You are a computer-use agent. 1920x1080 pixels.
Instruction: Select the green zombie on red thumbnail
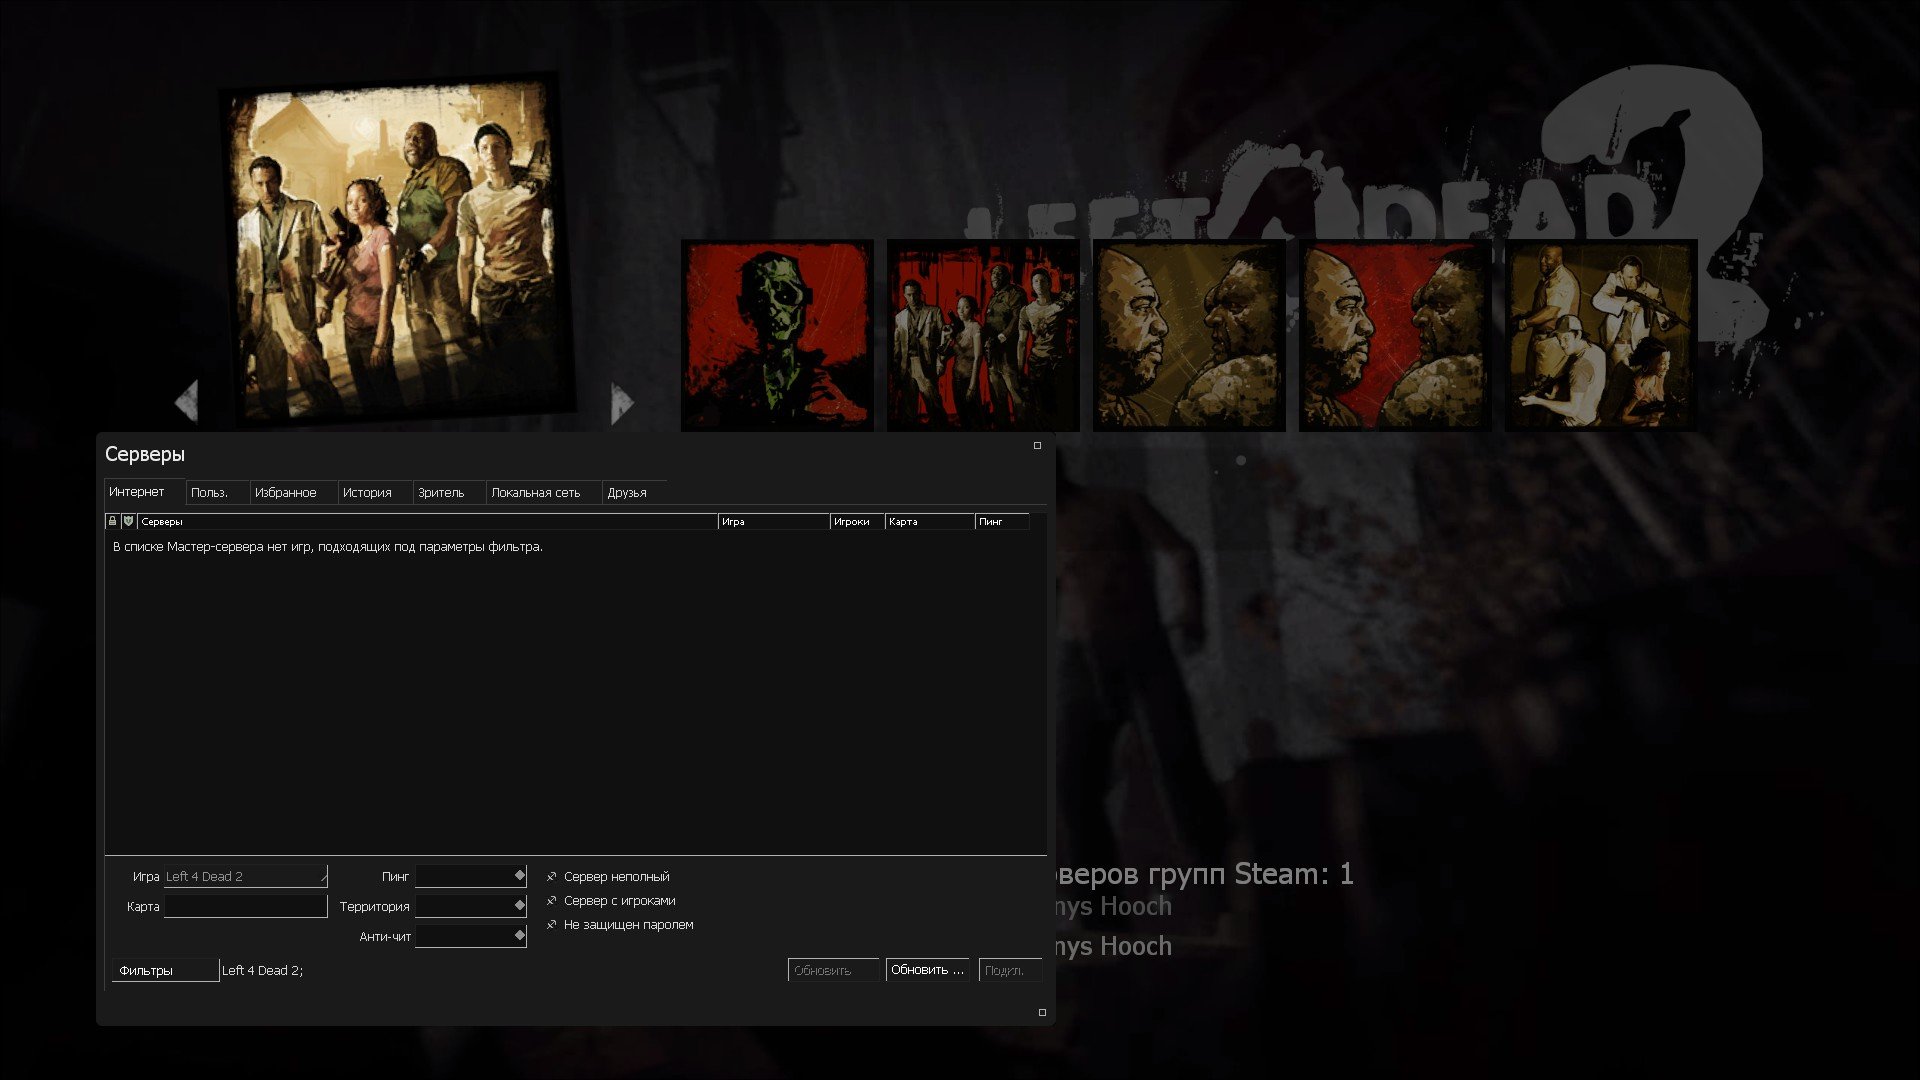(x=777, y=336)
